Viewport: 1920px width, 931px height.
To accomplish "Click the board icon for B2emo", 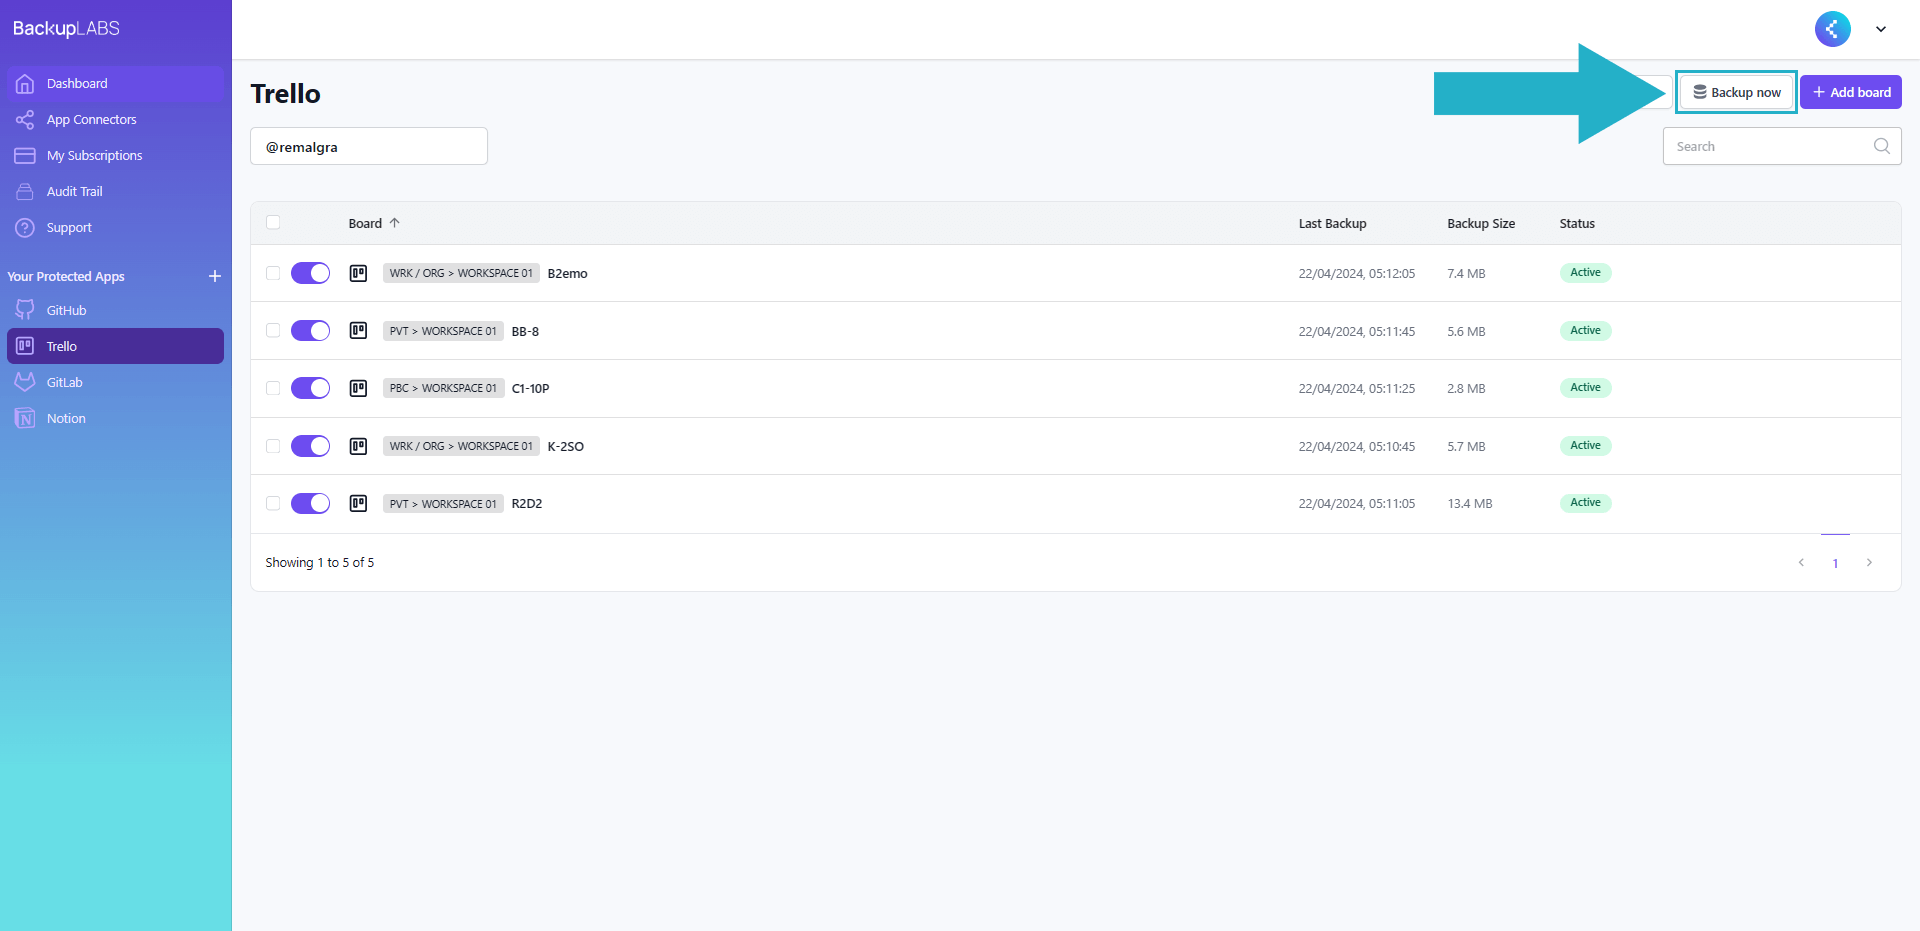I will 358,273.
